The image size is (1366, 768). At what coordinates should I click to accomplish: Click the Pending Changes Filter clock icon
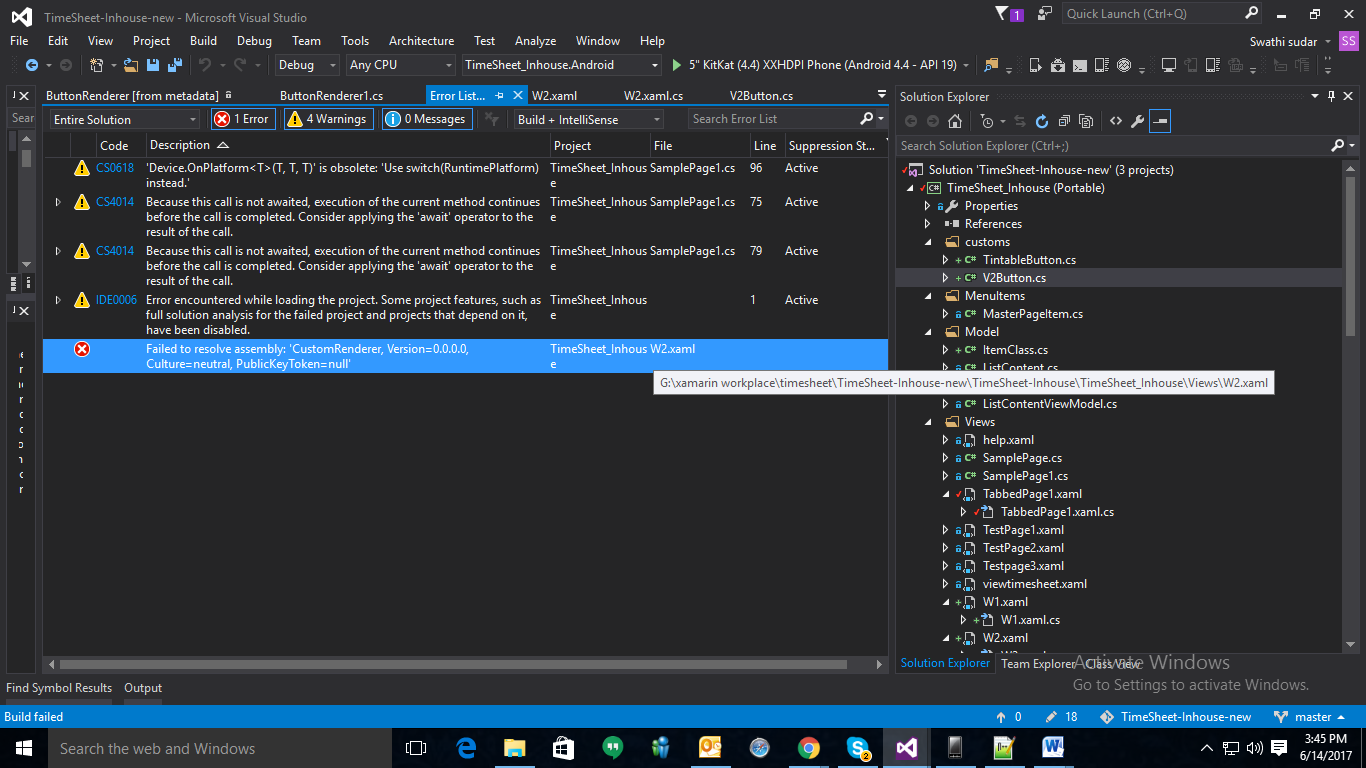[x=987, y=121]
